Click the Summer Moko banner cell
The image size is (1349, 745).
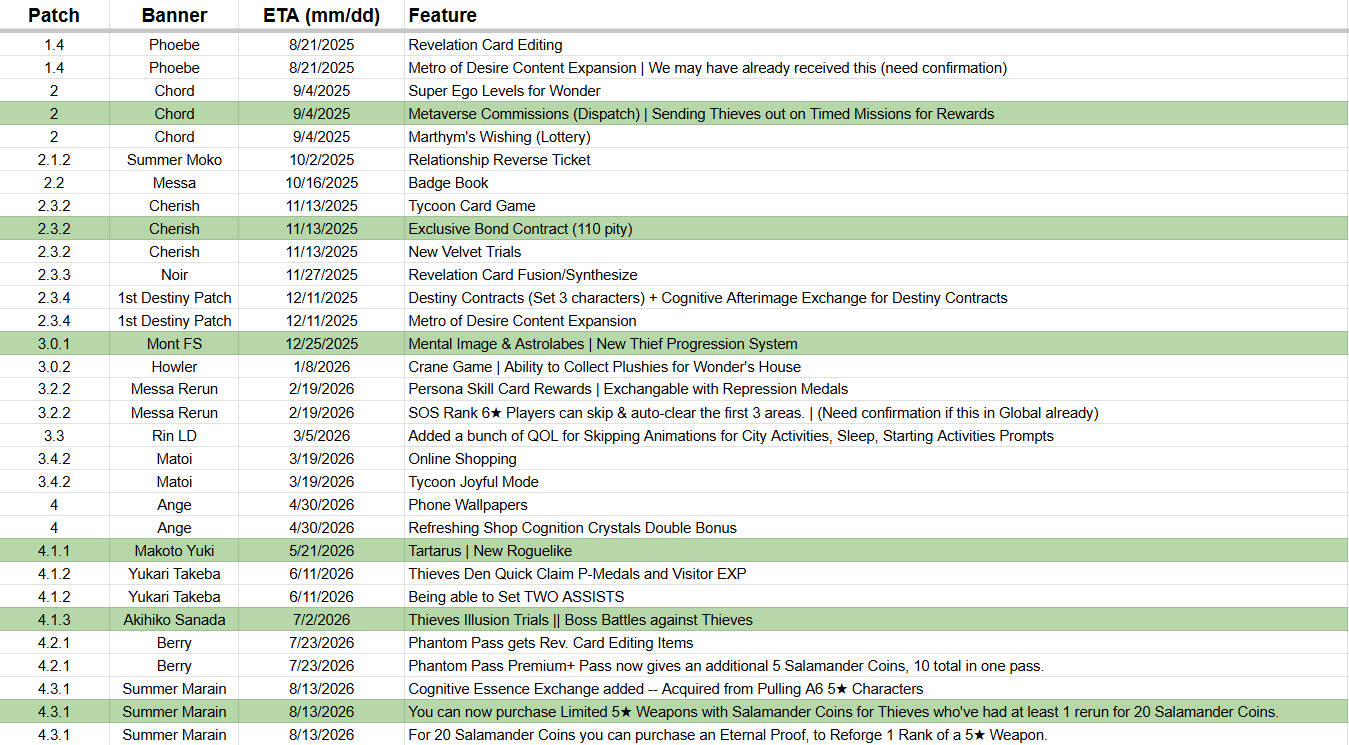click(x=174, y=160)
